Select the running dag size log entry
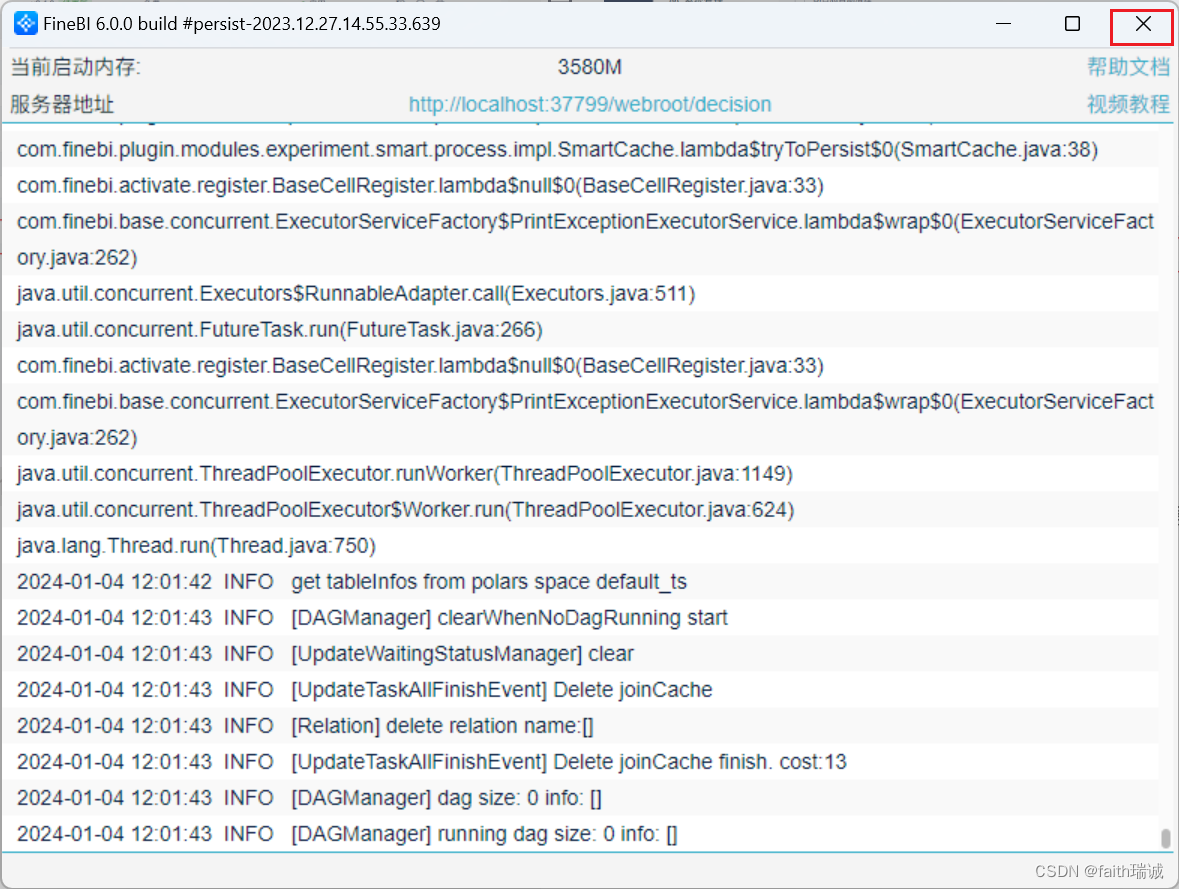Viewport: 1179px width, 889px height. click(347, 834)
